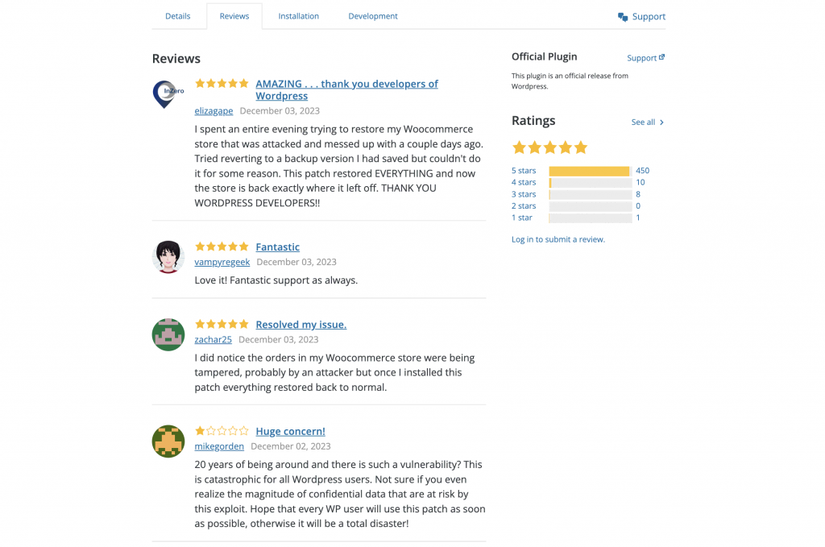Select the Development tab
Screen dimensions: 825x547
tap(373, 16)
